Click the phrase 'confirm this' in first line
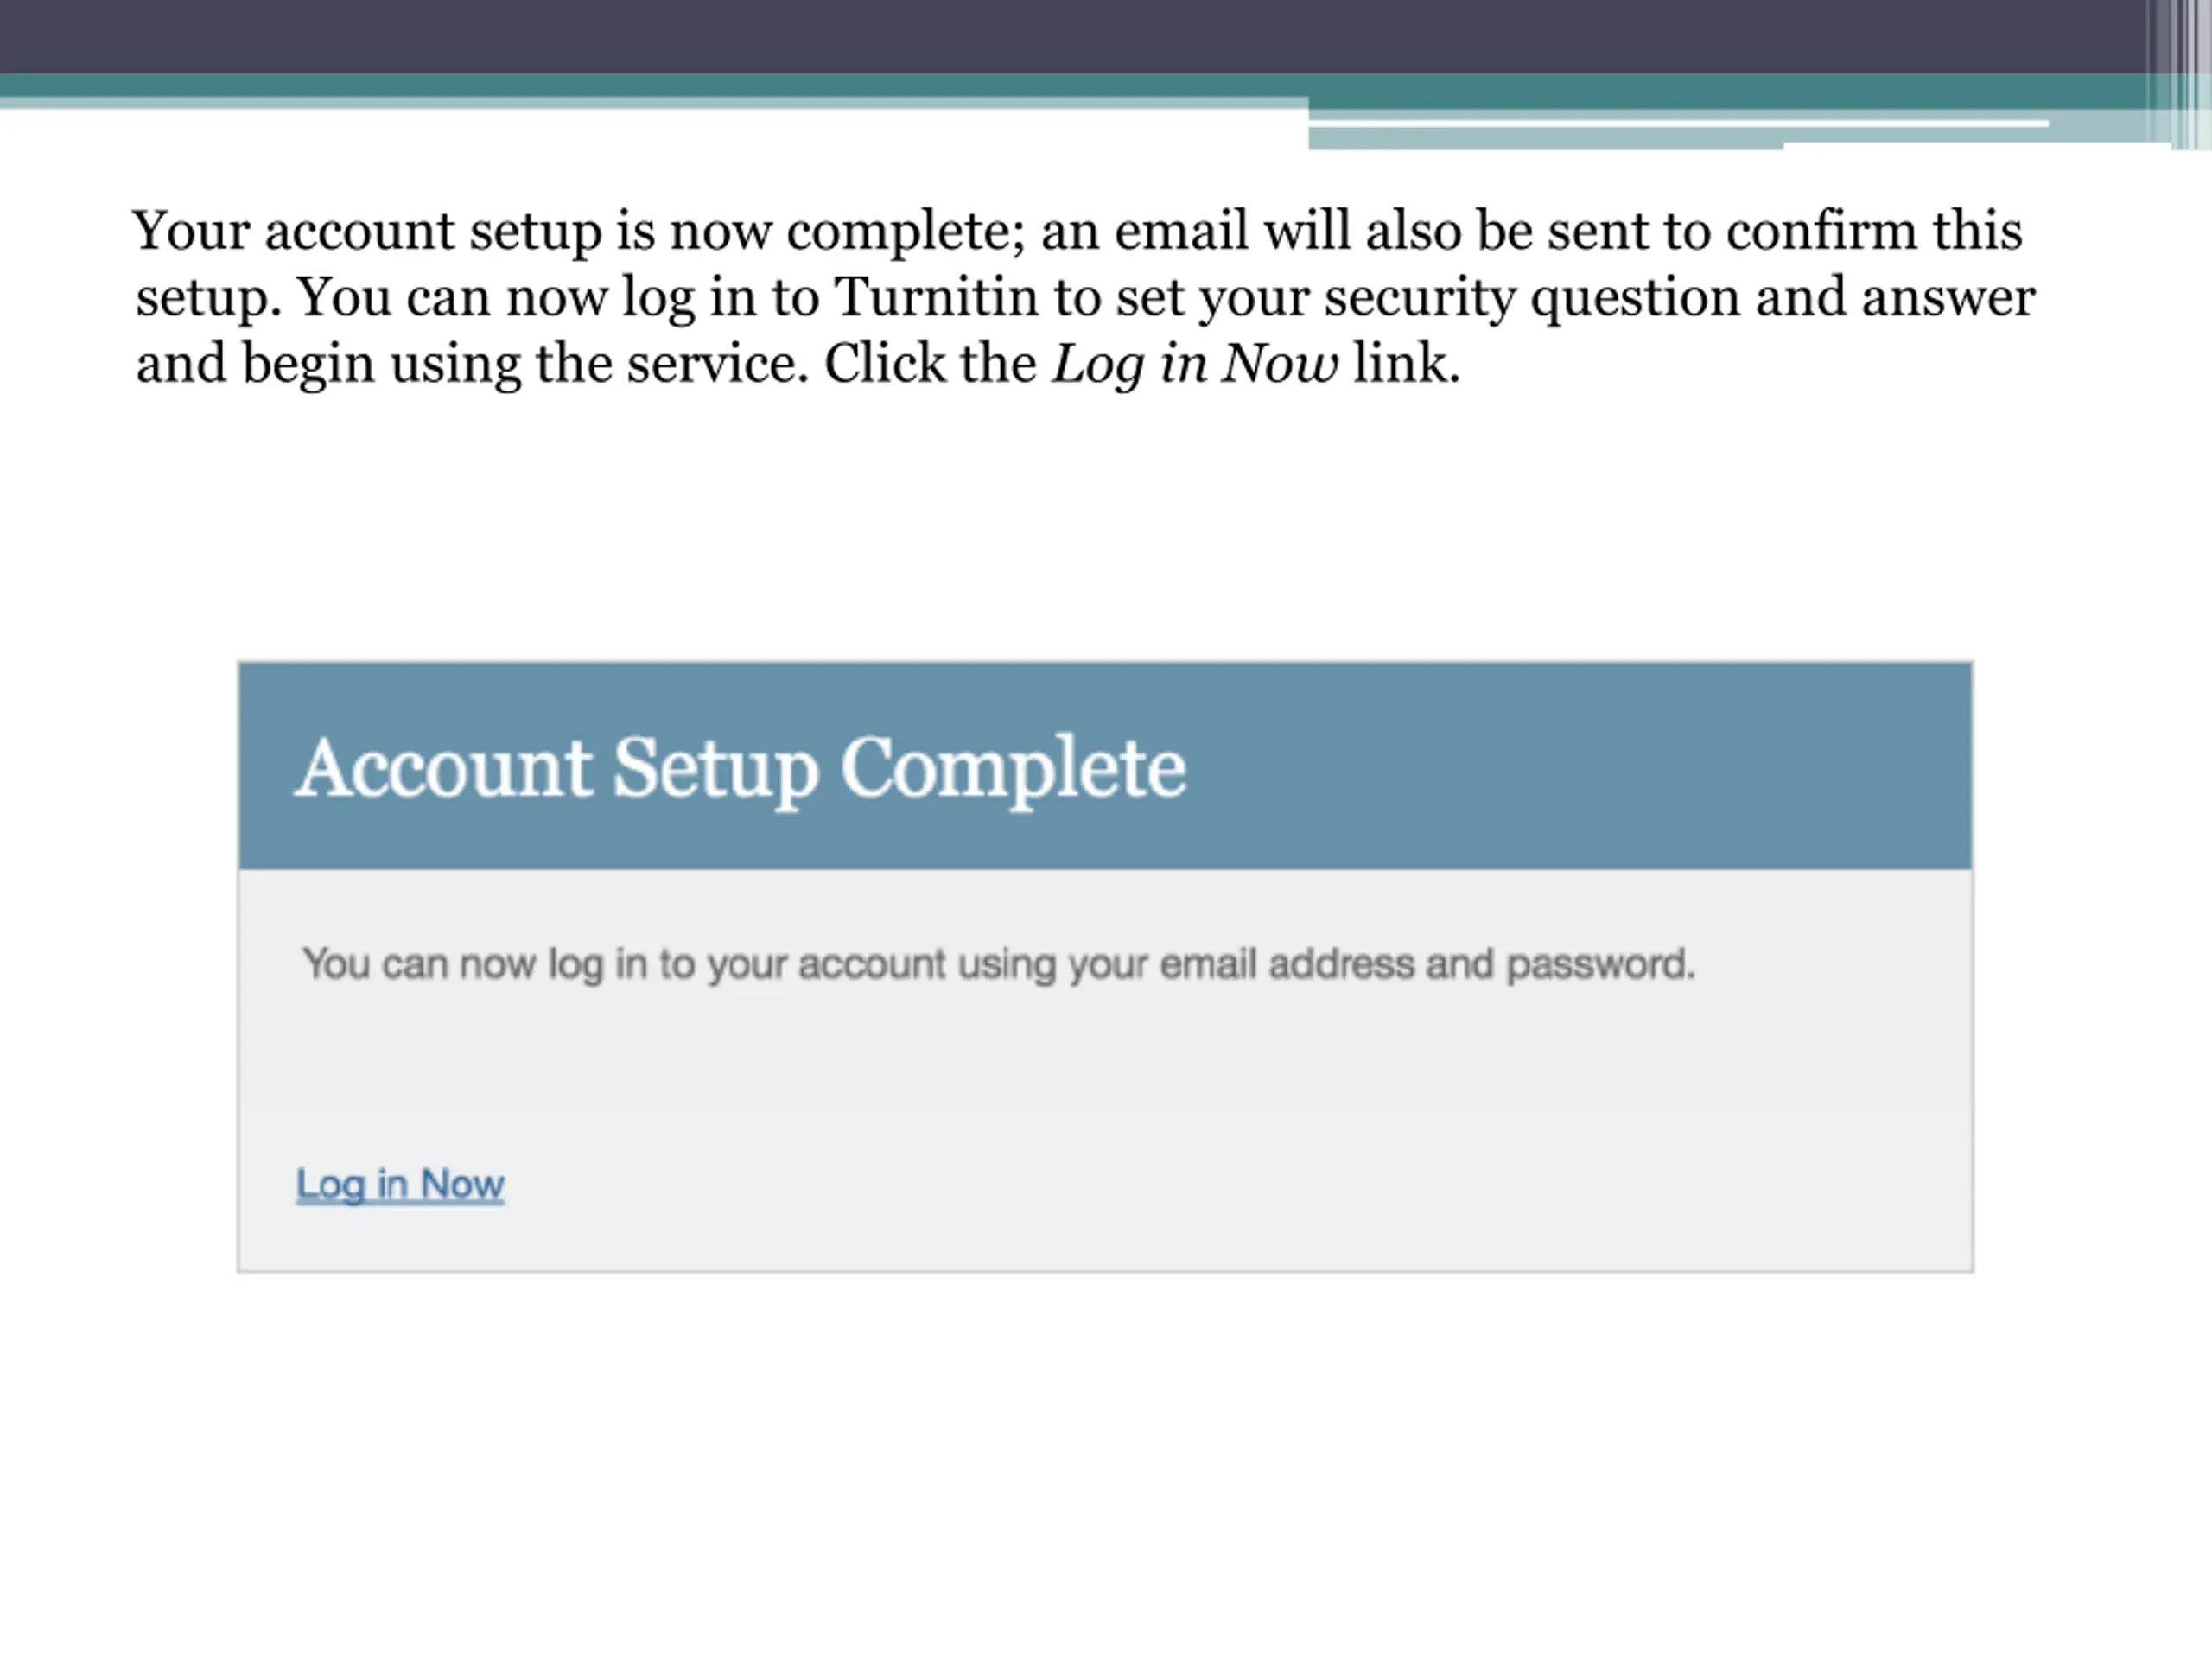The image size is (2212, 1659). pos(1873,231)
